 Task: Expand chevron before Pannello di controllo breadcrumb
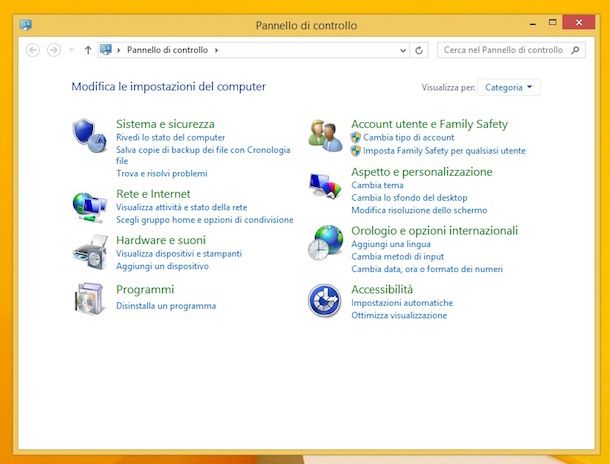[x=119, y=50]
